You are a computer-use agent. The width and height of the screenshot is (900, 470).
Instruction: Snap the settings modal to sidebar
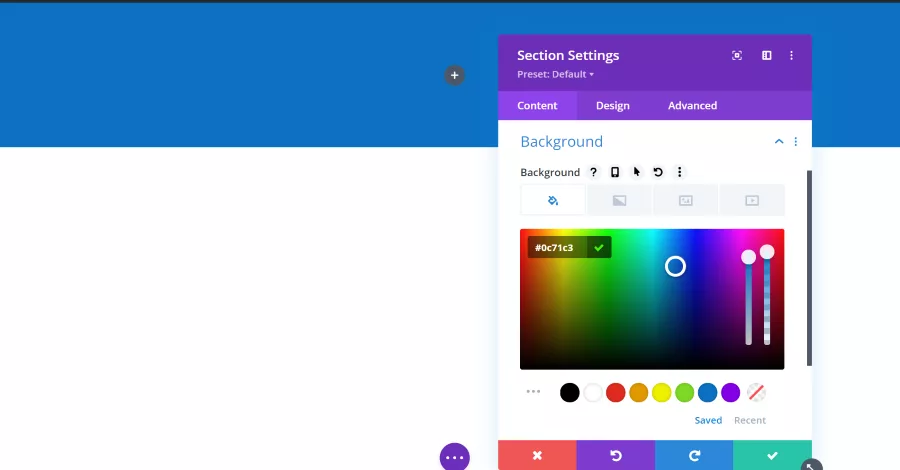(766, 55)
